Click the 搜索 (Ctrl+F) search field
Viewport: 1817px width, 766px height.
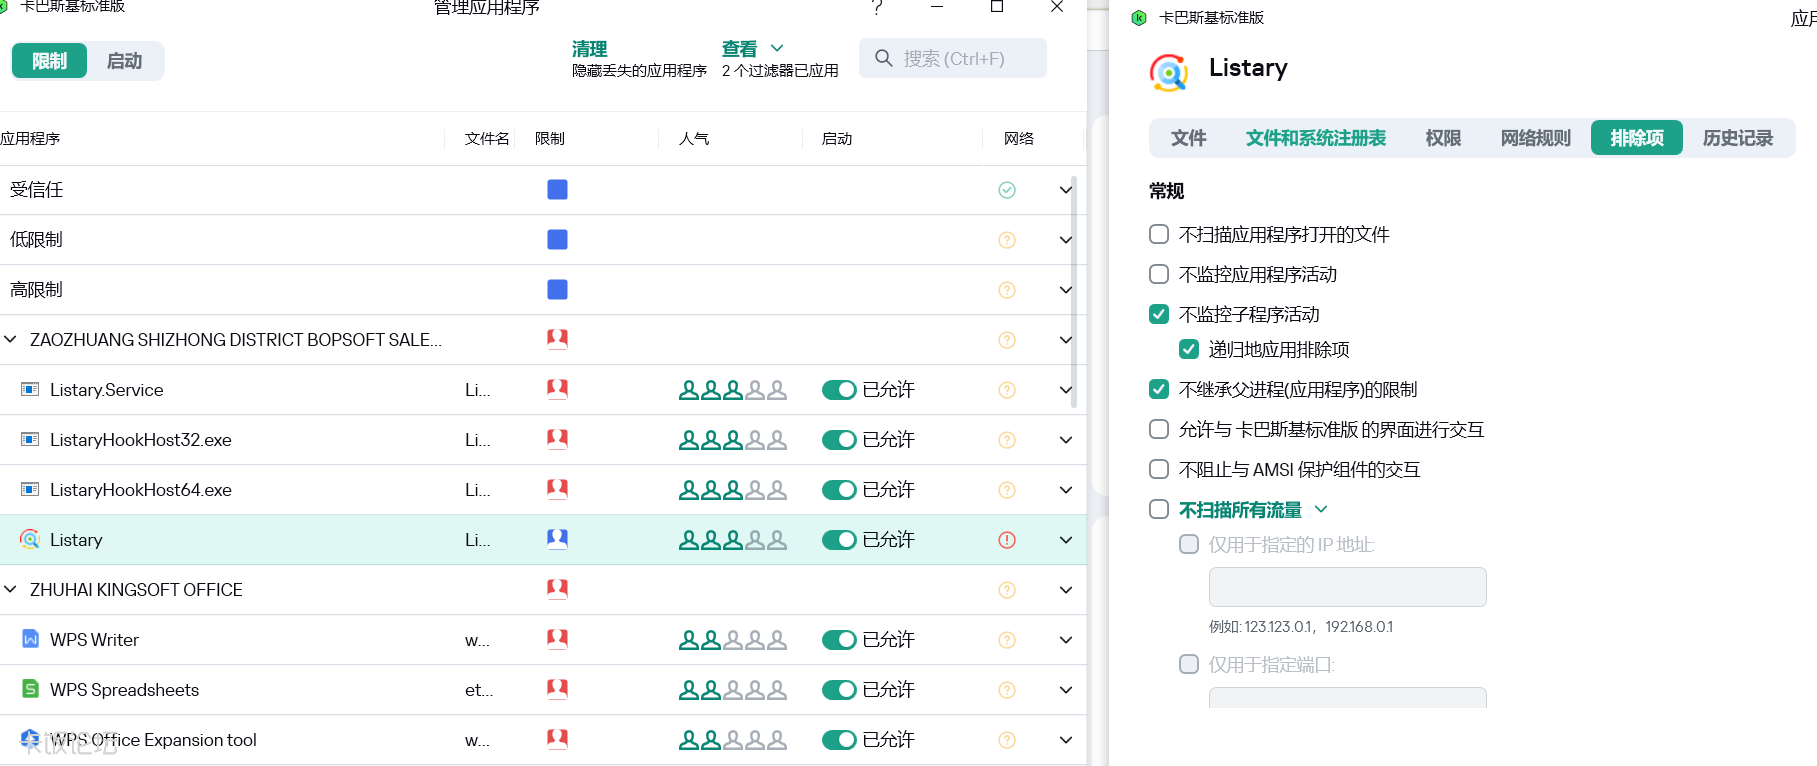pyautogui.click(x=953, y=58)
